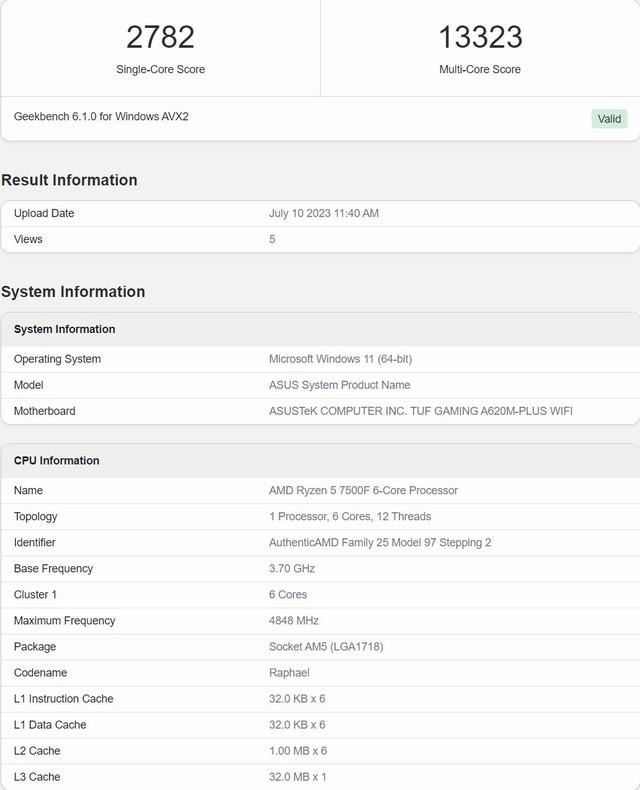Click the Single-Core Score label
This screenshot has height=790, width=640.
[160, 69]
